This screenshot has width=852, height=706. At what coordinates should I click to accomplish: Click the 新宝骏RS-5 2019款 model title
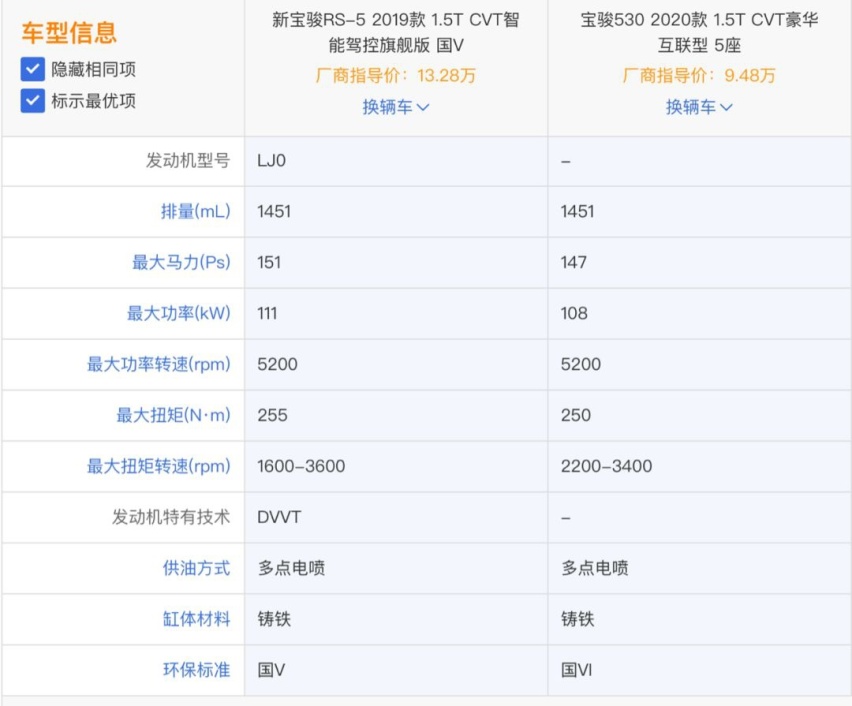(396, 33)
